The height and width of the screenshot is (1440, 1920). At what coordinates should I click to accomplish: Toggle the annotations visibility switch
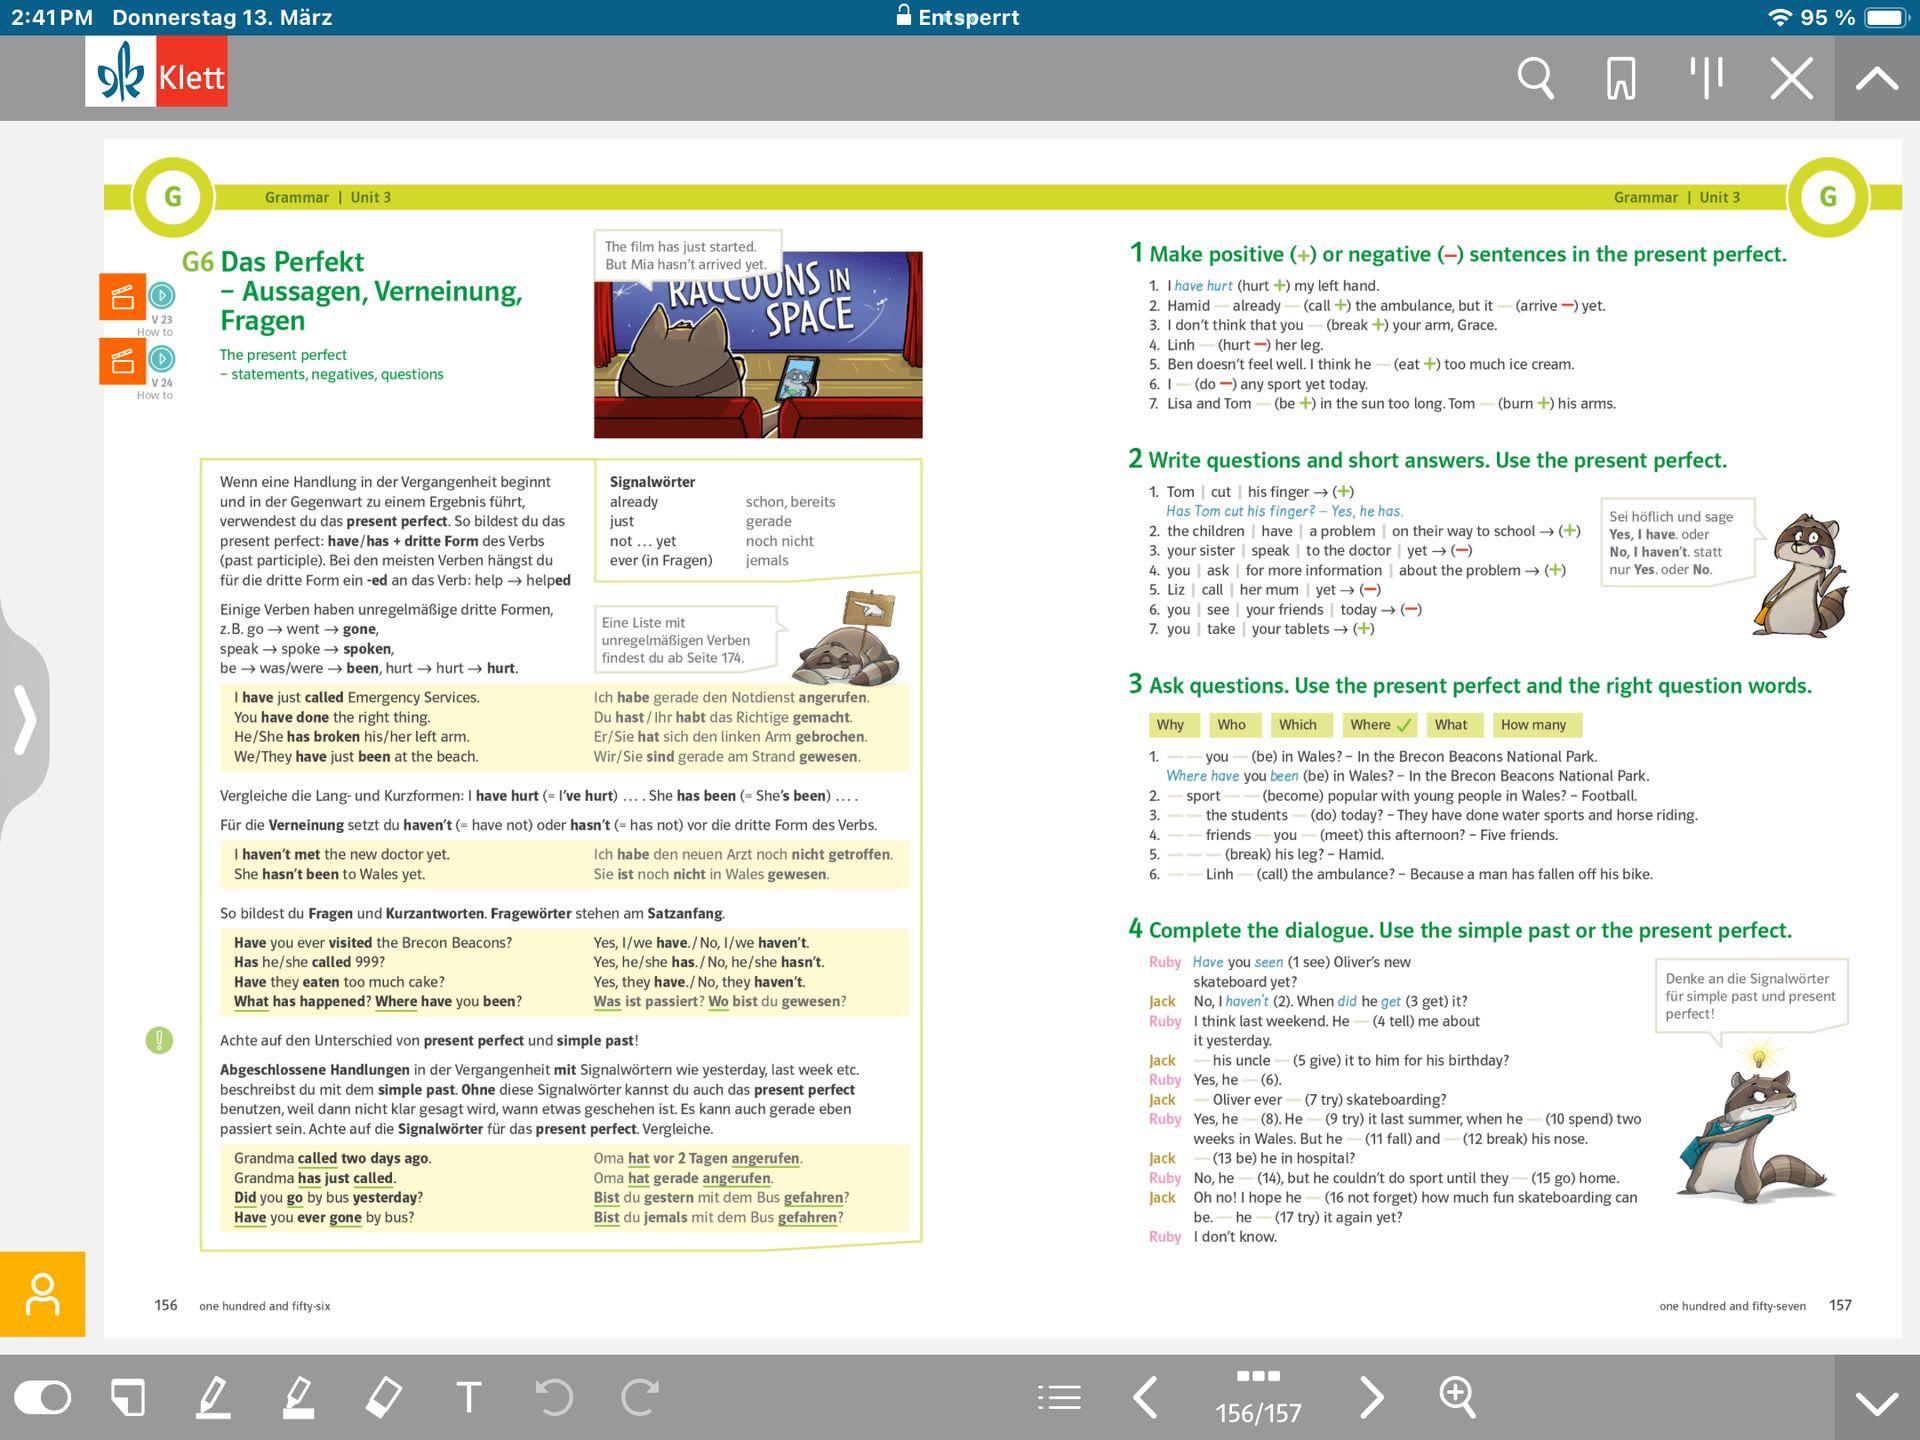pos(43,1397)
